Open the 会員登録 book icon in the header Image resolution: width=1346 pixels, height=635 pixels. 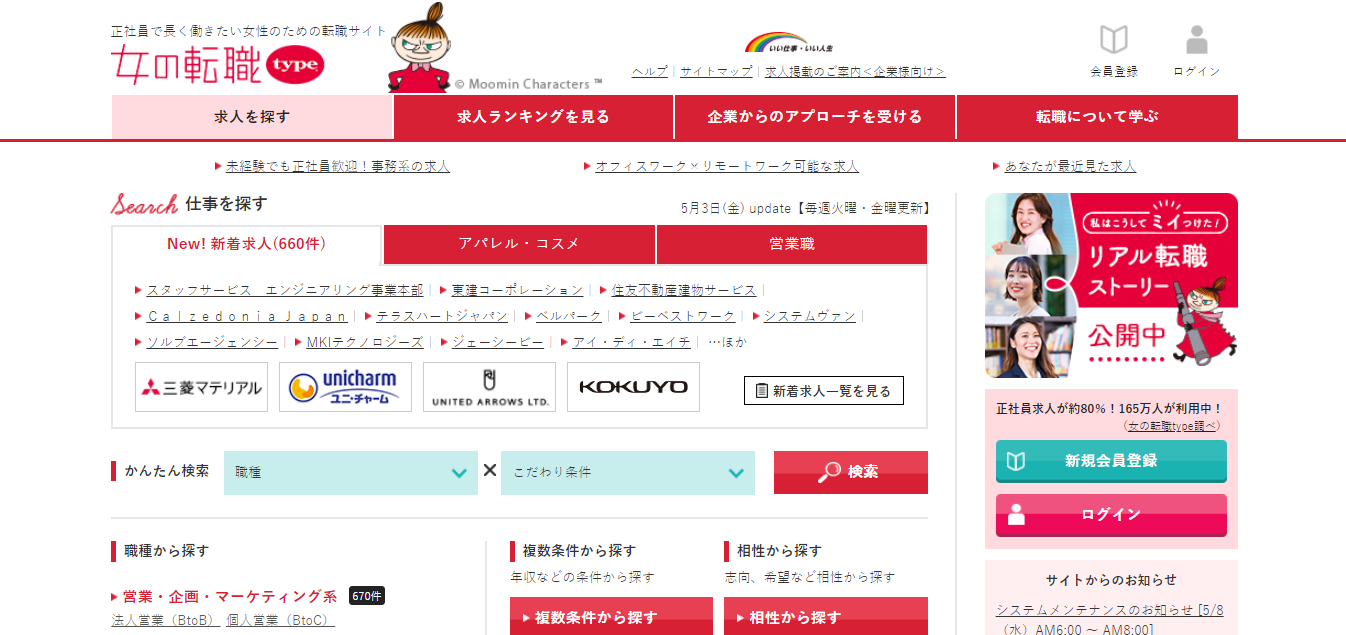1114,40
